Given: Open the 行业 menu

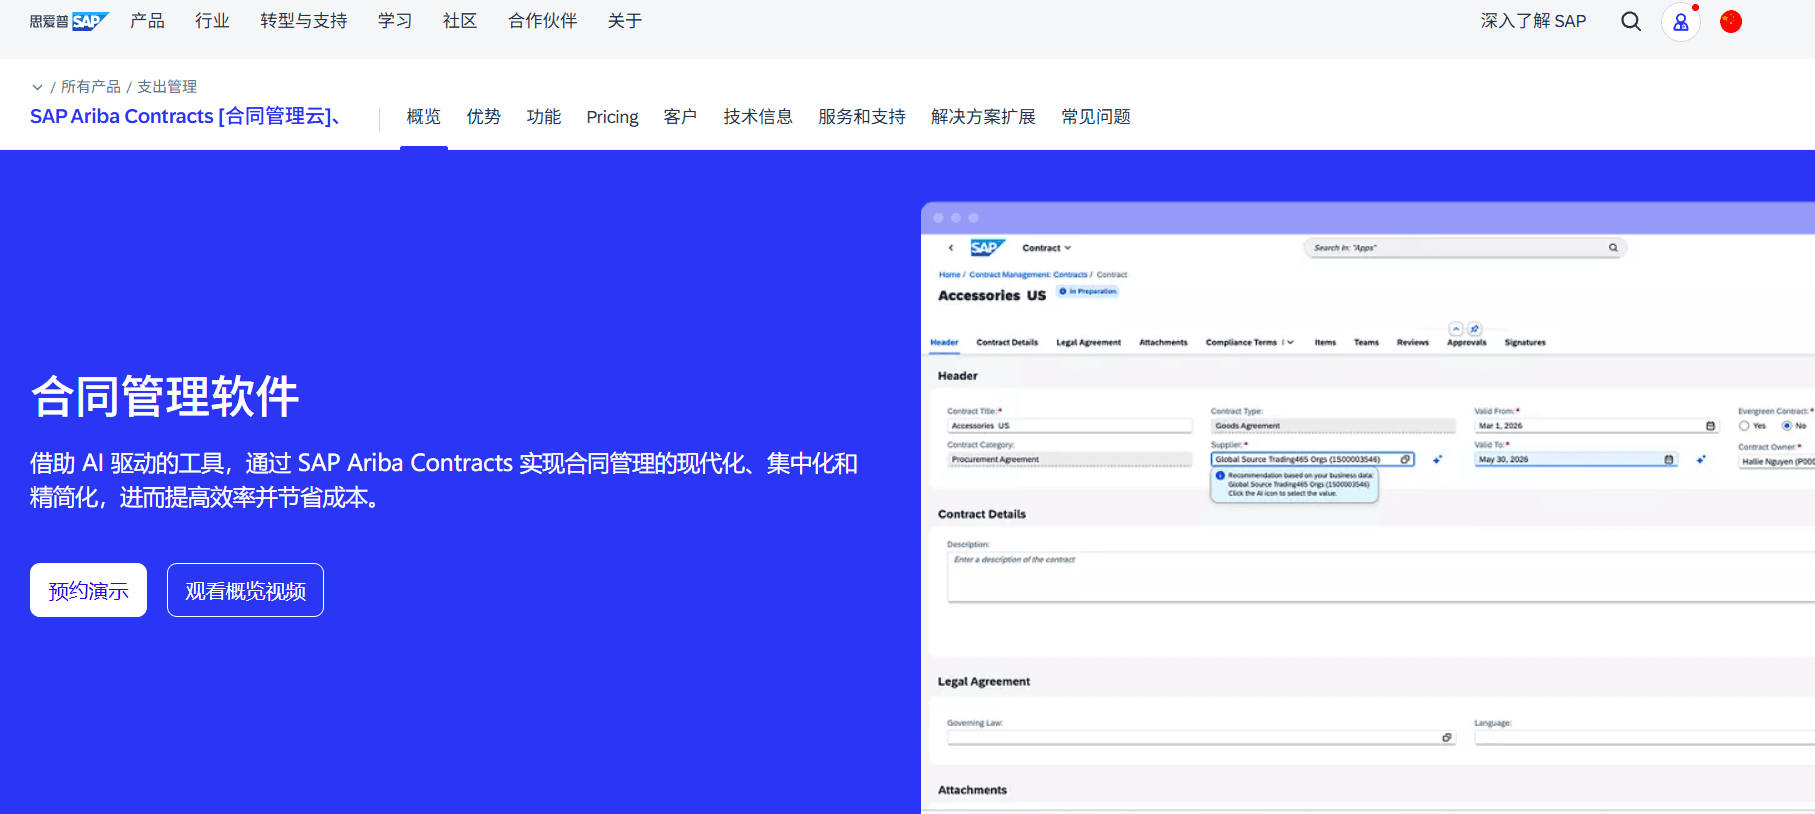Looking at the screenshot, I should 212,21.
